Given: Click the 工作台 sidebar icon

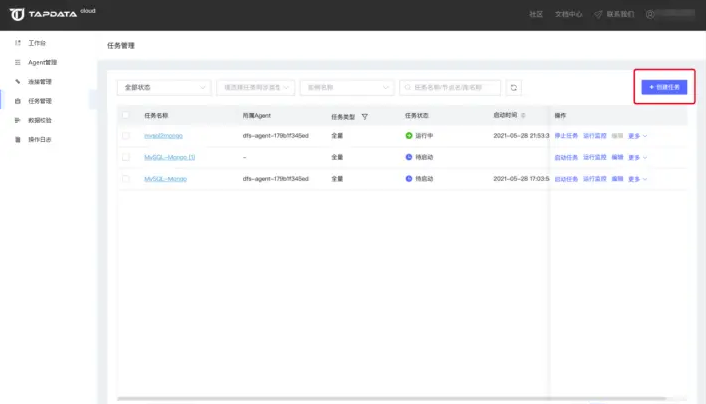Looking at the screenshot, I should [17, 44].
